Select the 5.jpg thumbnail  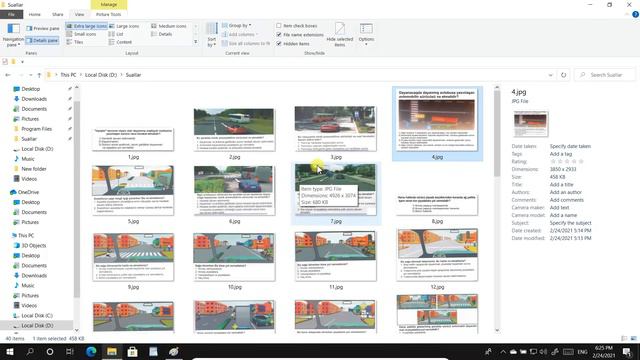133,191
